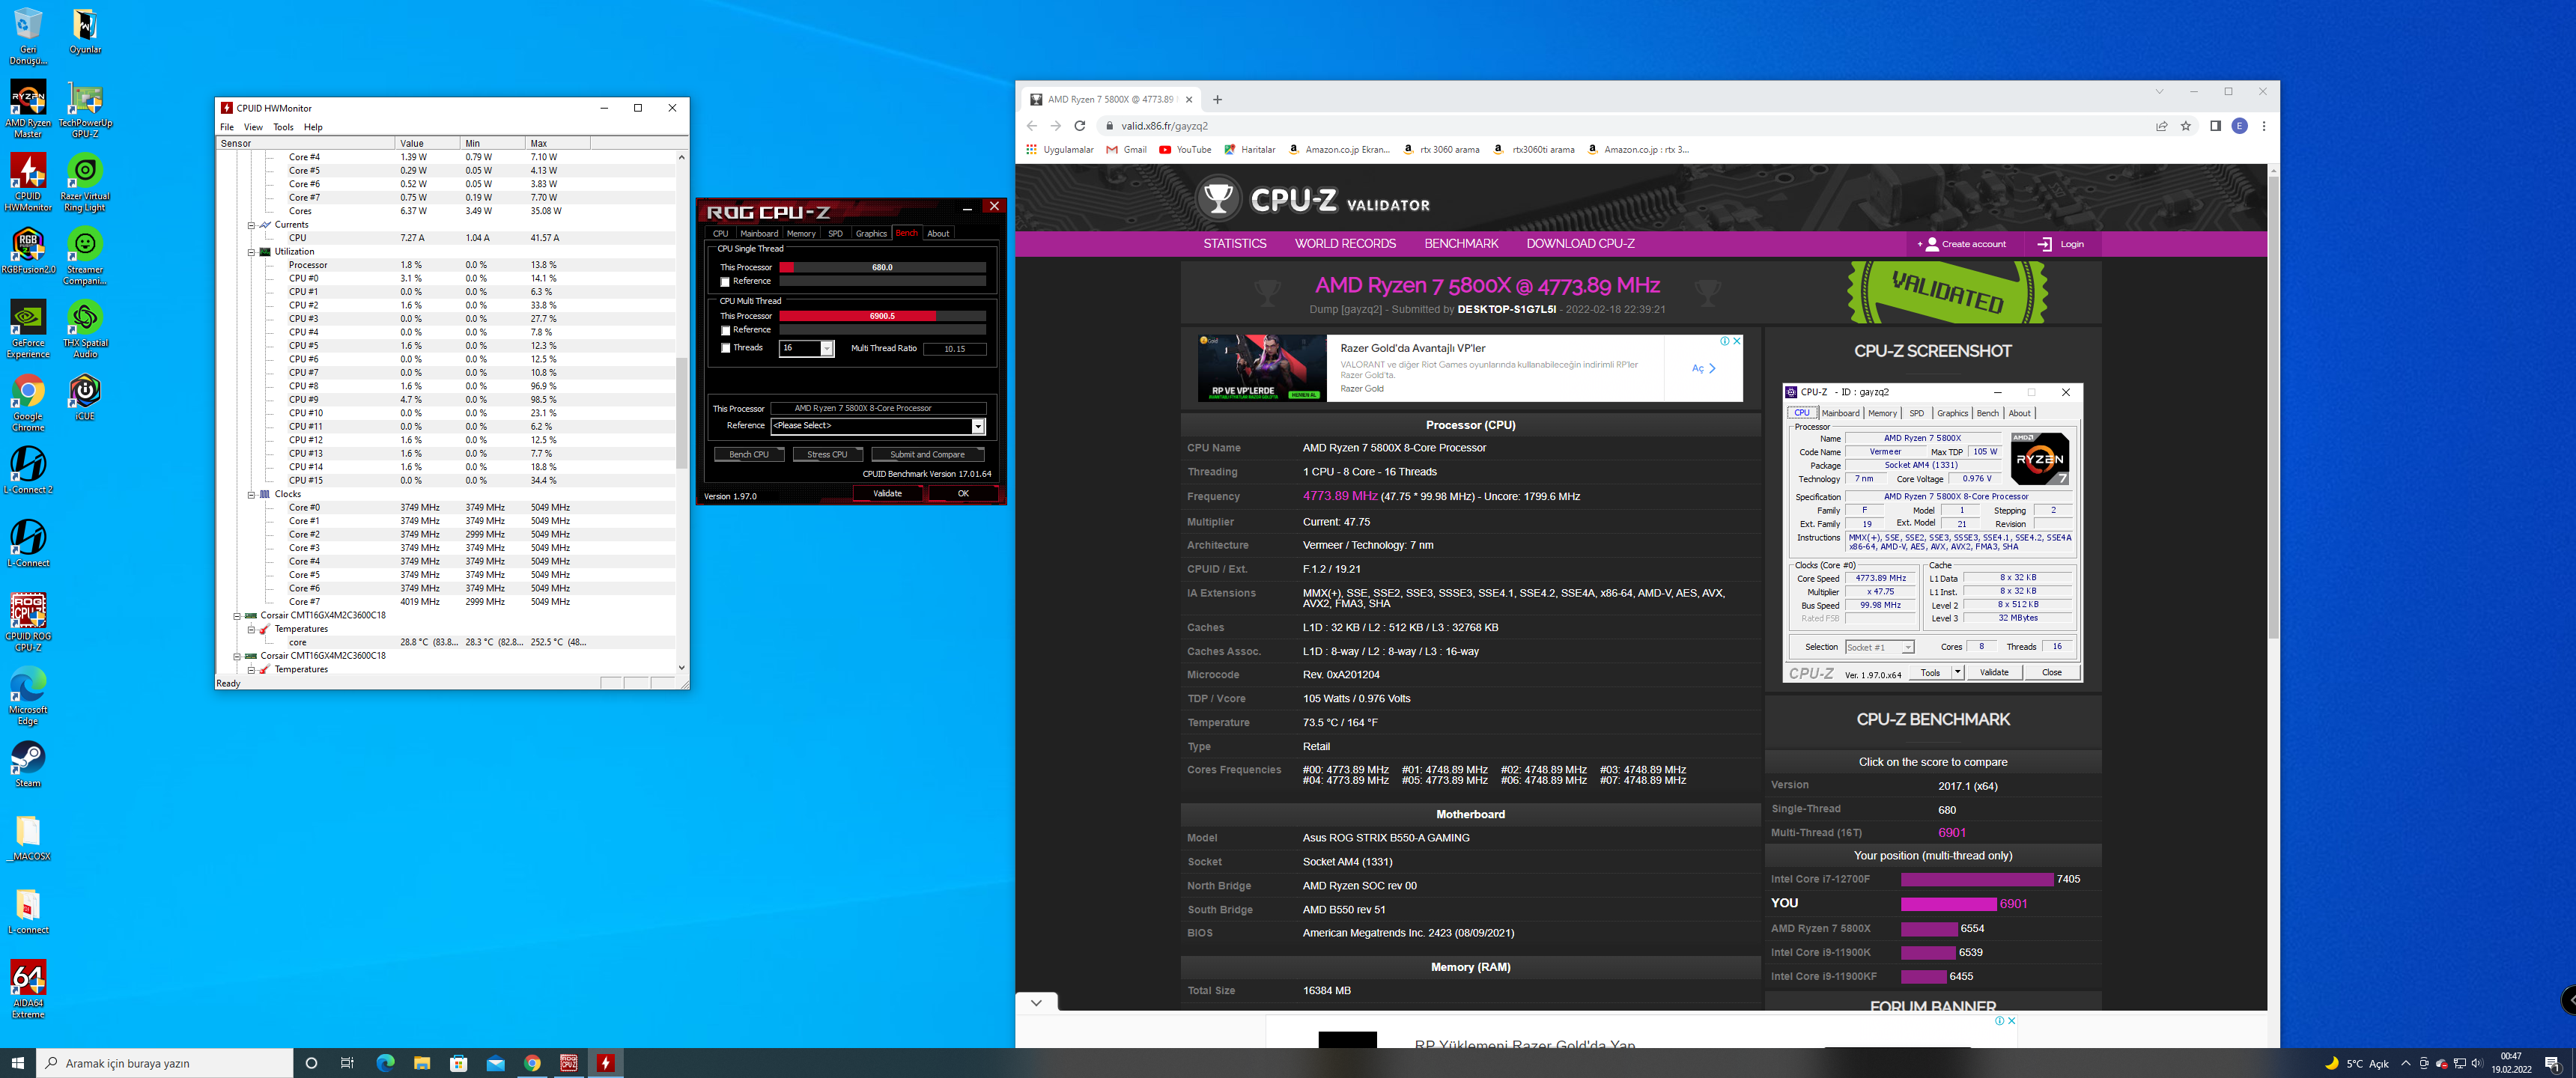Open GeForce Experience desktop icon

tap(28, 329)
